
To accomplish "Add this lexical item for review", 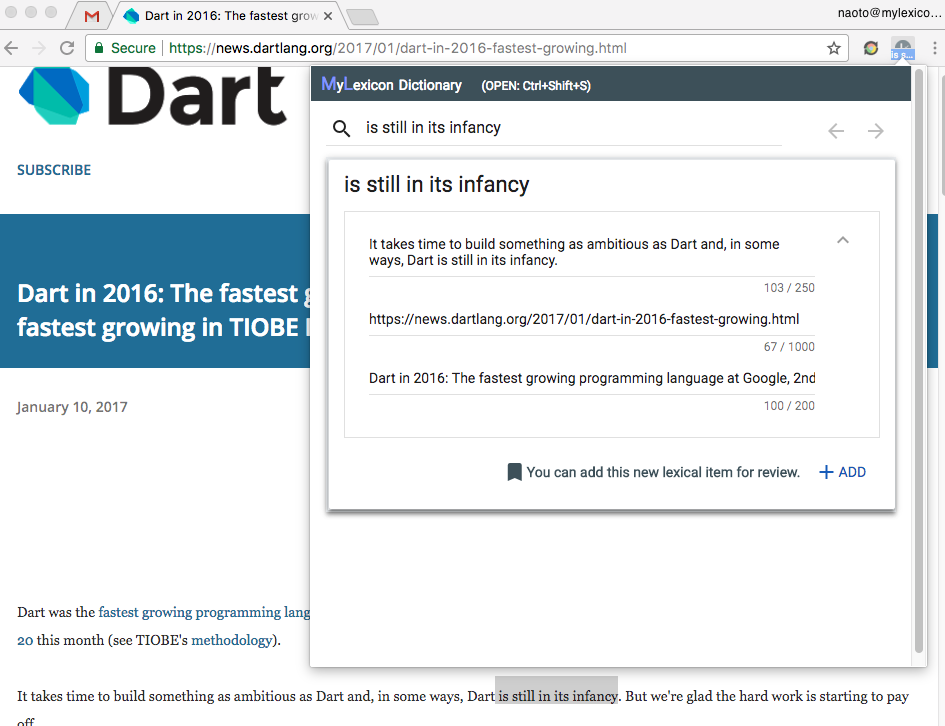I will [x=843, y=472].
